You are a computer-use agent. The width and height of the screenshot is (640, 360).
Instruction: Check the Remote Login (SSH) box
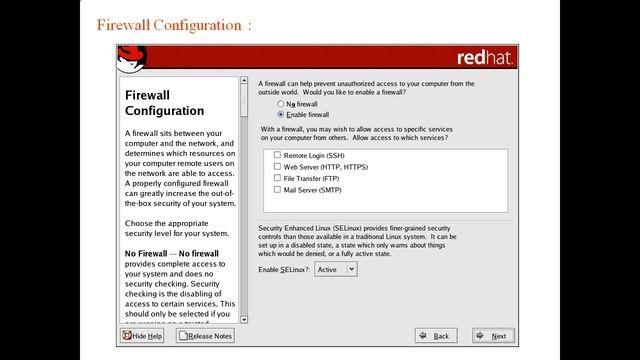pos(277,155)
